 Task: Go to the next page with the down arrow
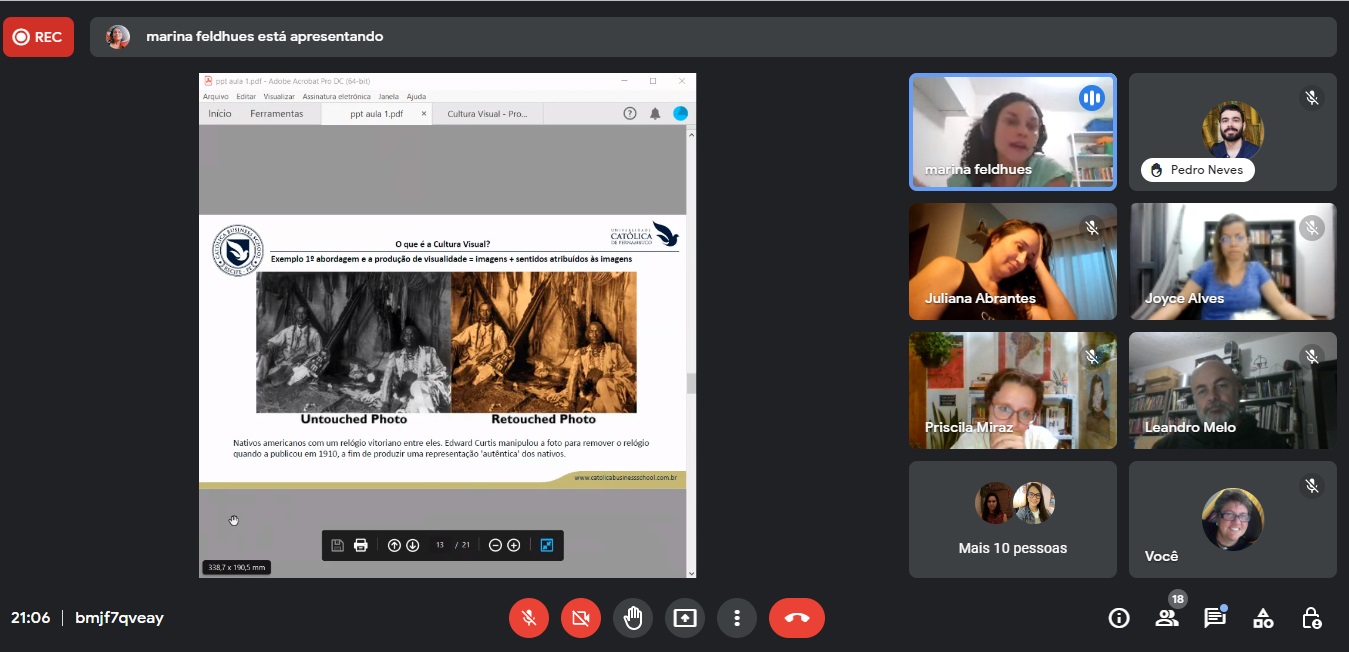(x=412, y=545)
